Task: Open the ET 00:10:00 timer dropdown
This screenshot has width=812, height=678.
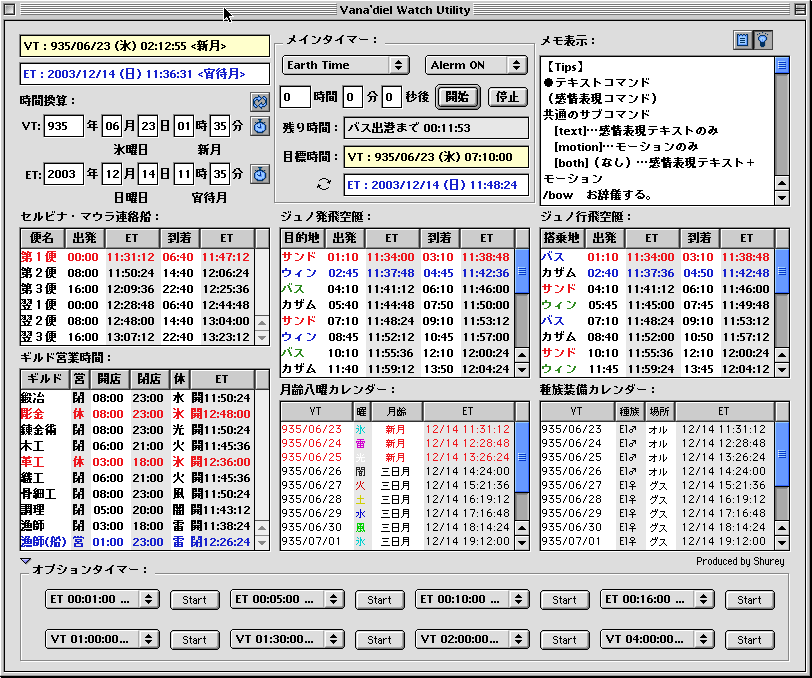Action: click(472, 599)
